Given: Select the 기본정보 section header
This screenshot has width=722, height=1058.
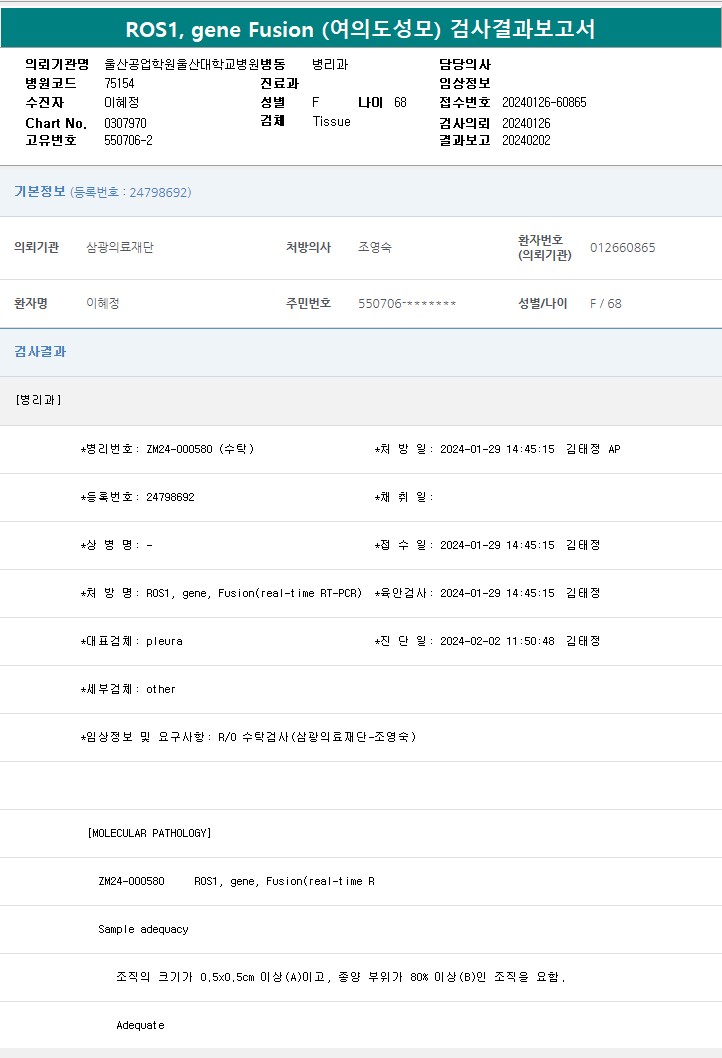Looking at the screenshot, I should coord(40,192).
